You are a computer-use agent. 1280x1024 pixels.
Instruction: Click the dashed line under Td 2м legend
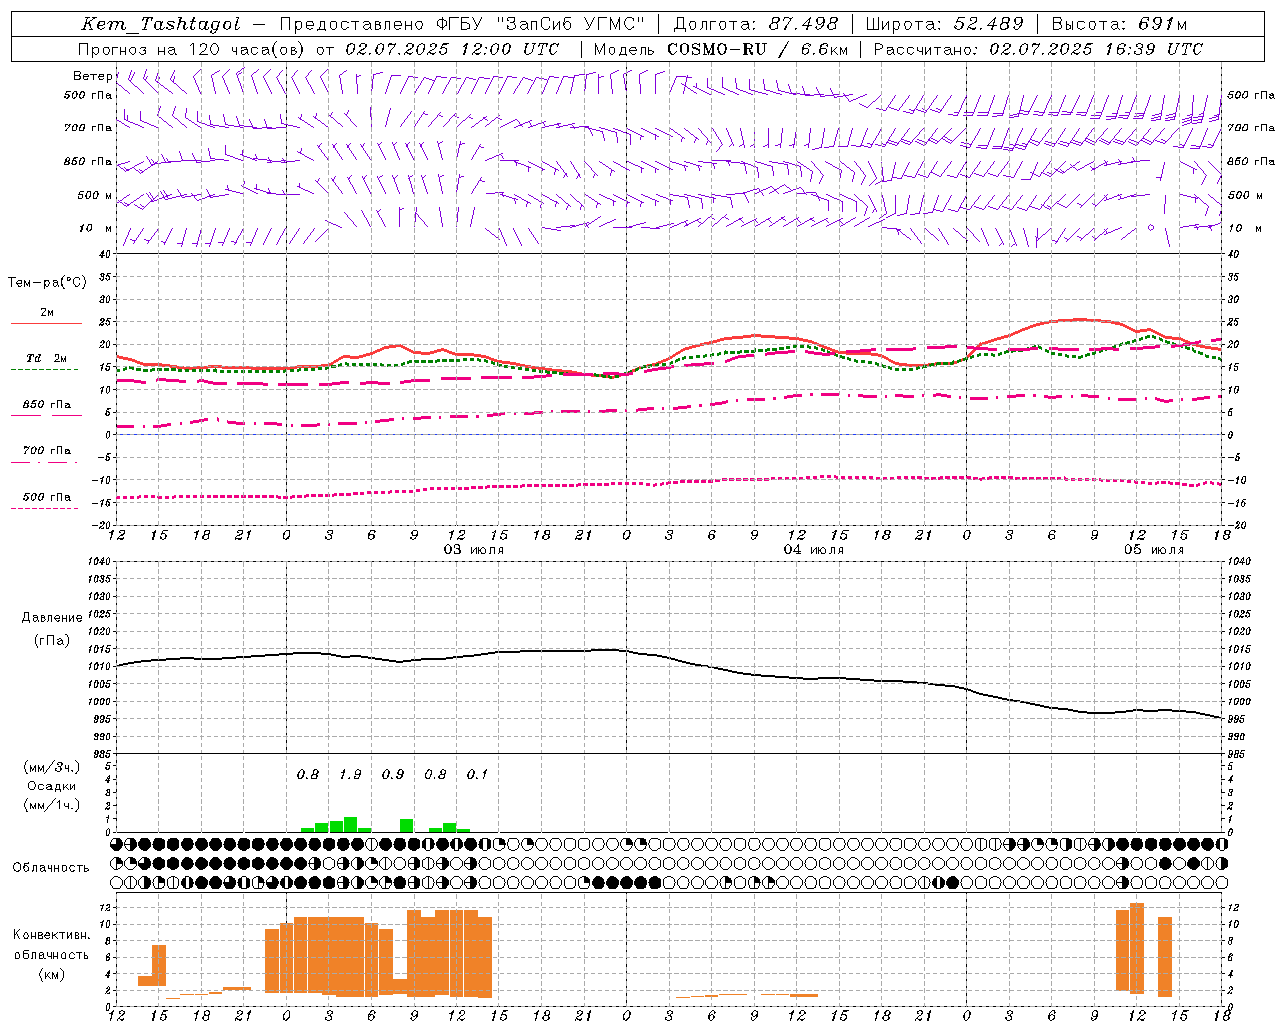pyautogui.click(x=44, y=370)
